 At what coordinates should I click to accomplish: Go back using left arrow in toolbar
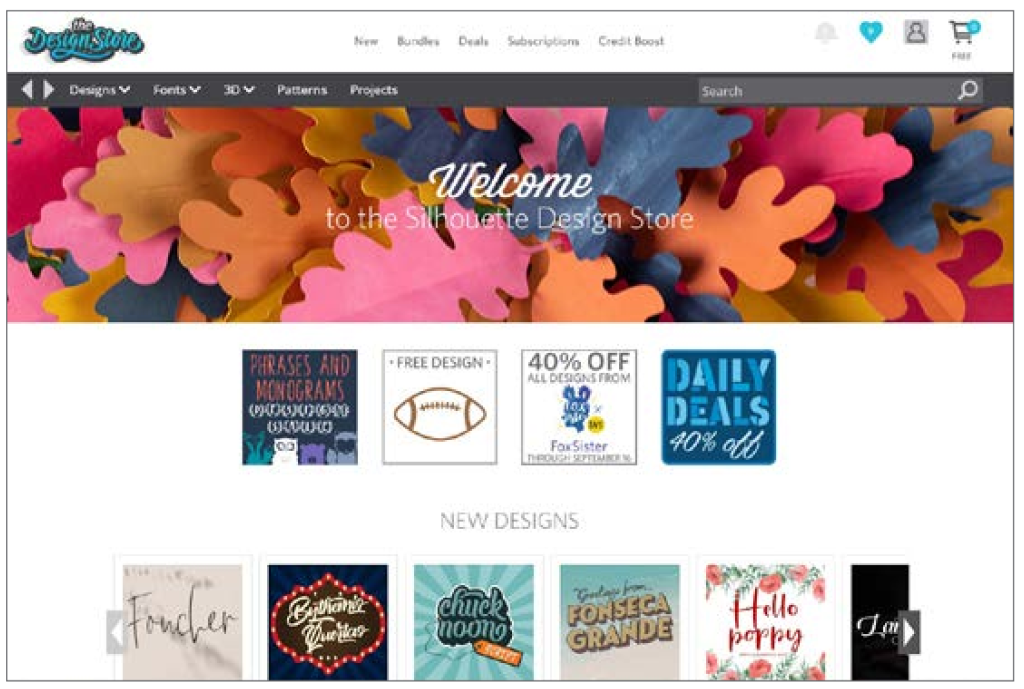tap(27, 89)
